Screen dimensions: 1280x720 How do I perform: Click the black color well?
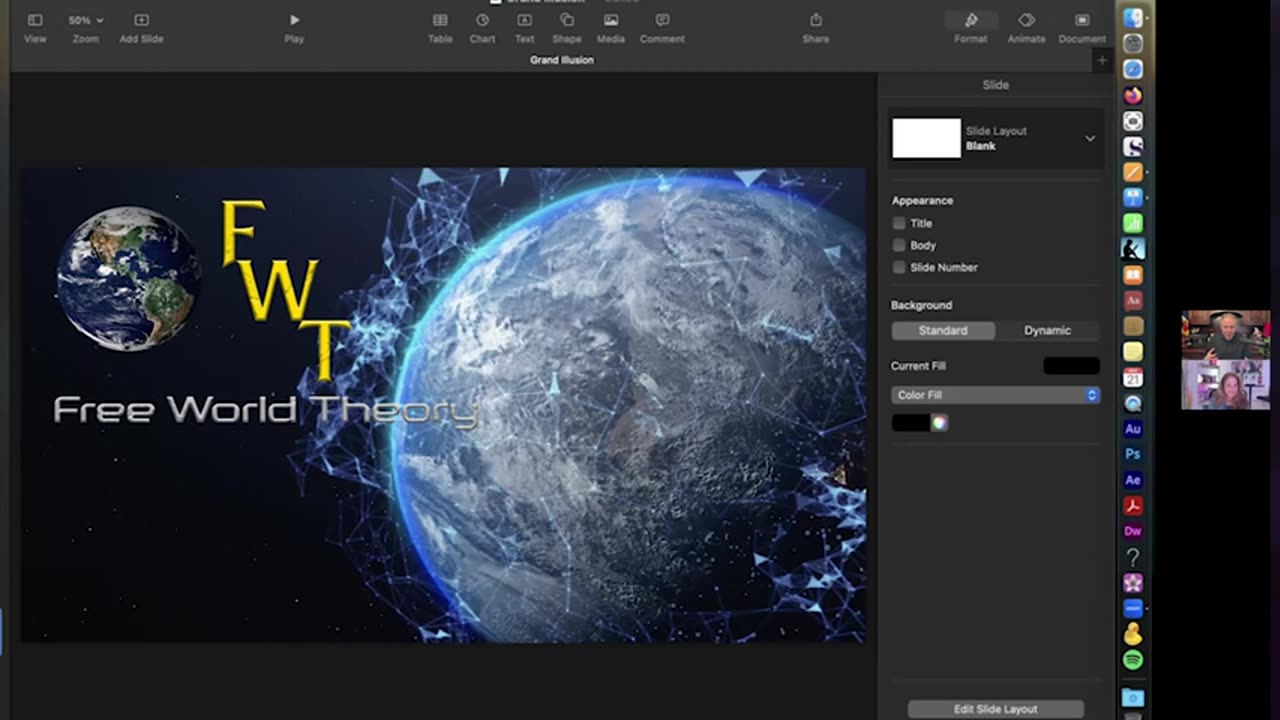[910, 423]
